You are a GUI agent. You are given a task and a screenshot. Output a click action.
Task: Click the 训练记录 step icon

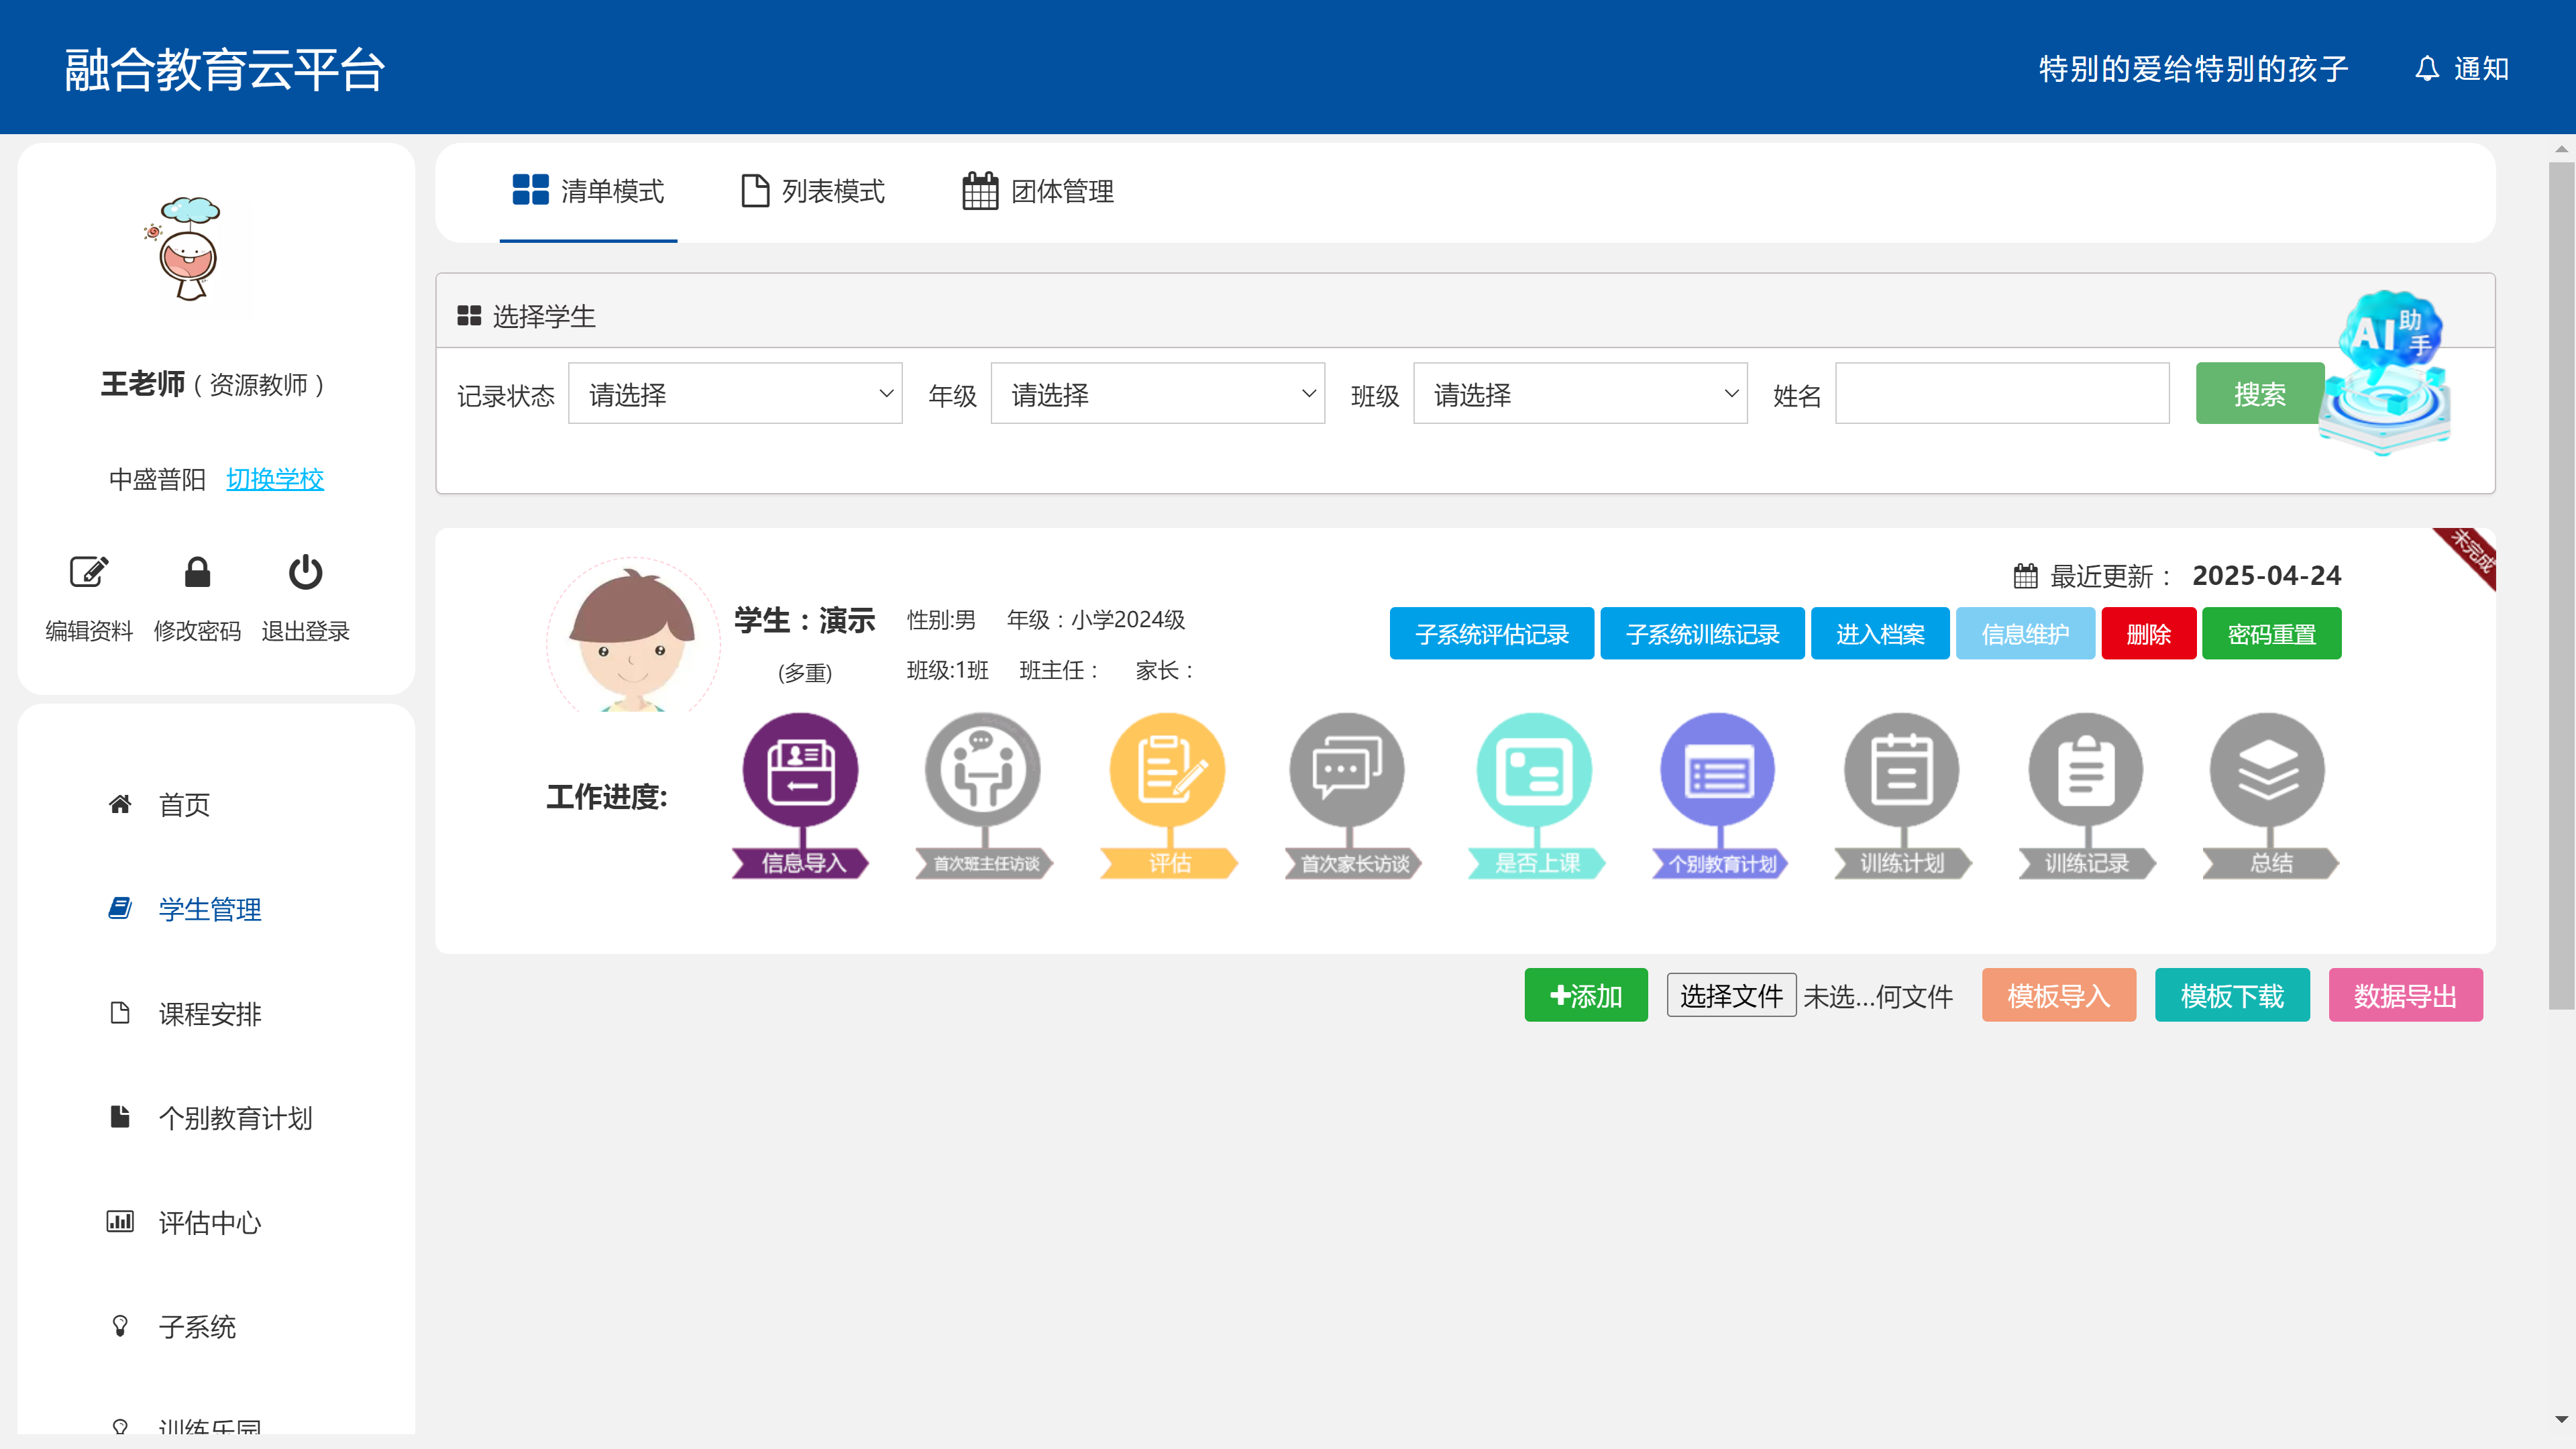[x=2085, y=771]
